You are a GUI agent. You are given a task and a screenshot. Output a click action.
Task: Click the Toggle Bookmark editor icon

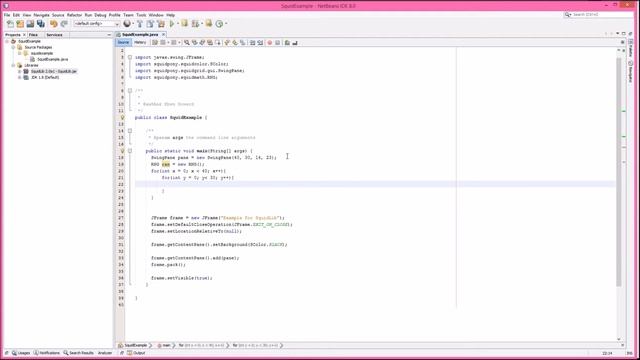coord(243,42)
